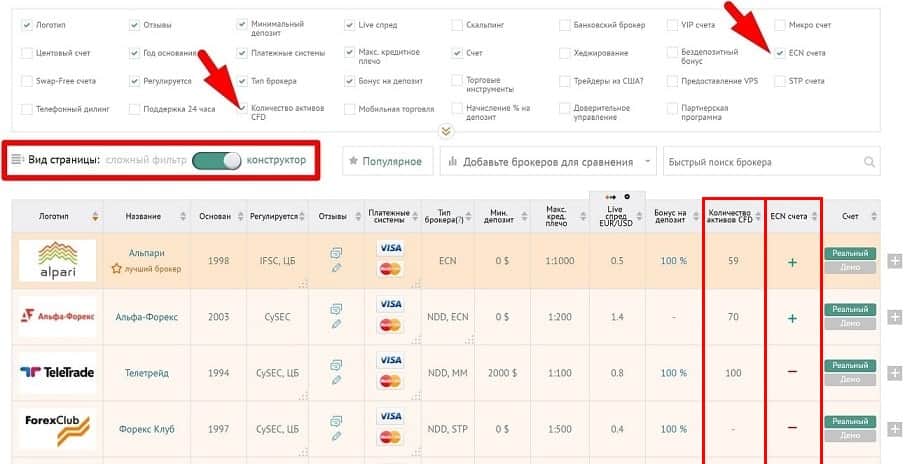Screen dimensions: 912x464
Task: Open Реальный account for Альпари
Action: coord(850,254)
